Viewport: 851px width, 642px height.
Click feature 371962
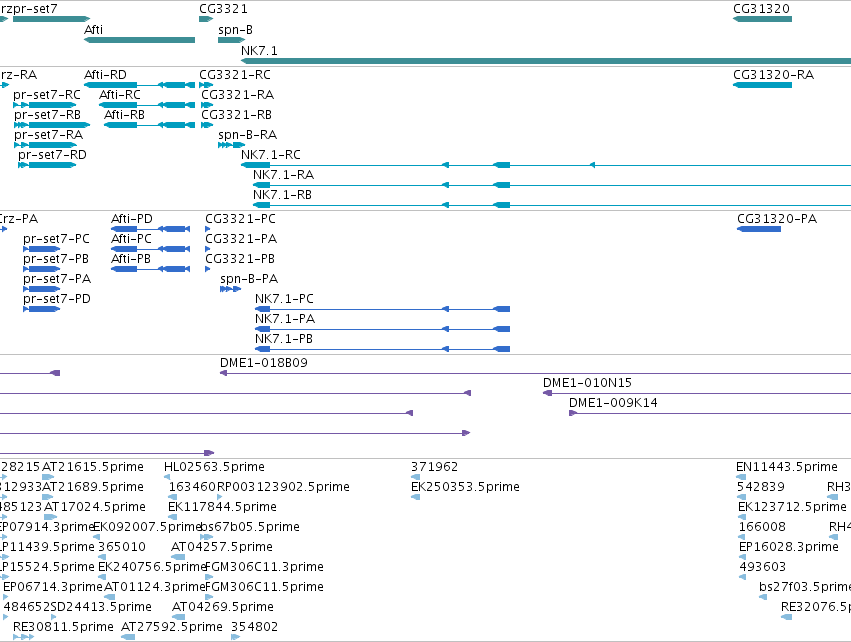434,467
